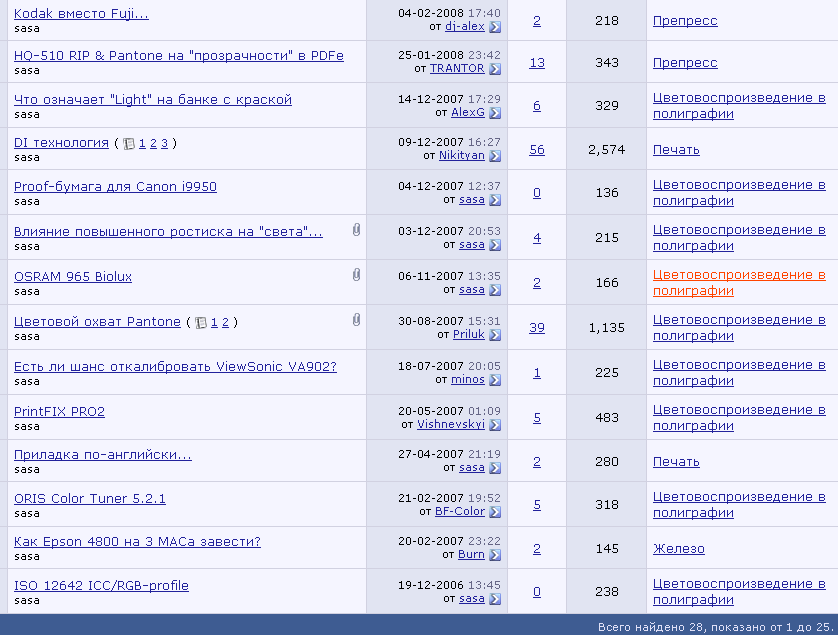Open orange Цветовоспроизведение в полиграфии link in OSRAM row
Screen dimensions: 838x635
click(739, 283)
